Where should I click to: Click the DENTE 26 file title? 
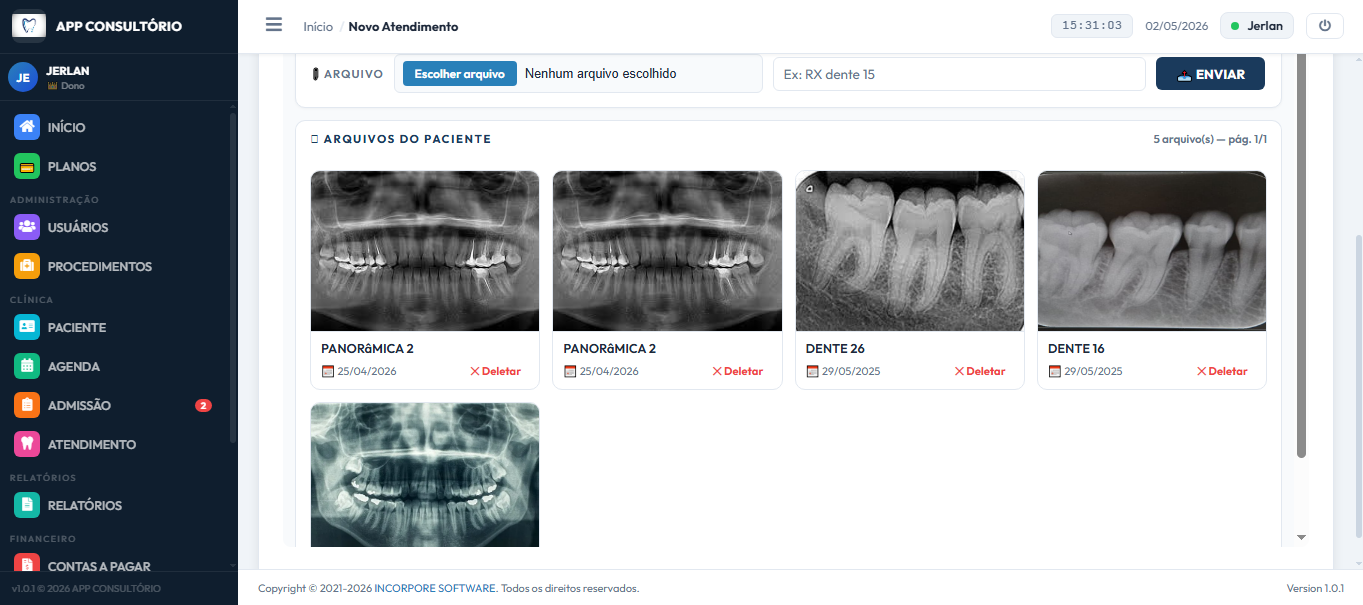tap(835, 349)
